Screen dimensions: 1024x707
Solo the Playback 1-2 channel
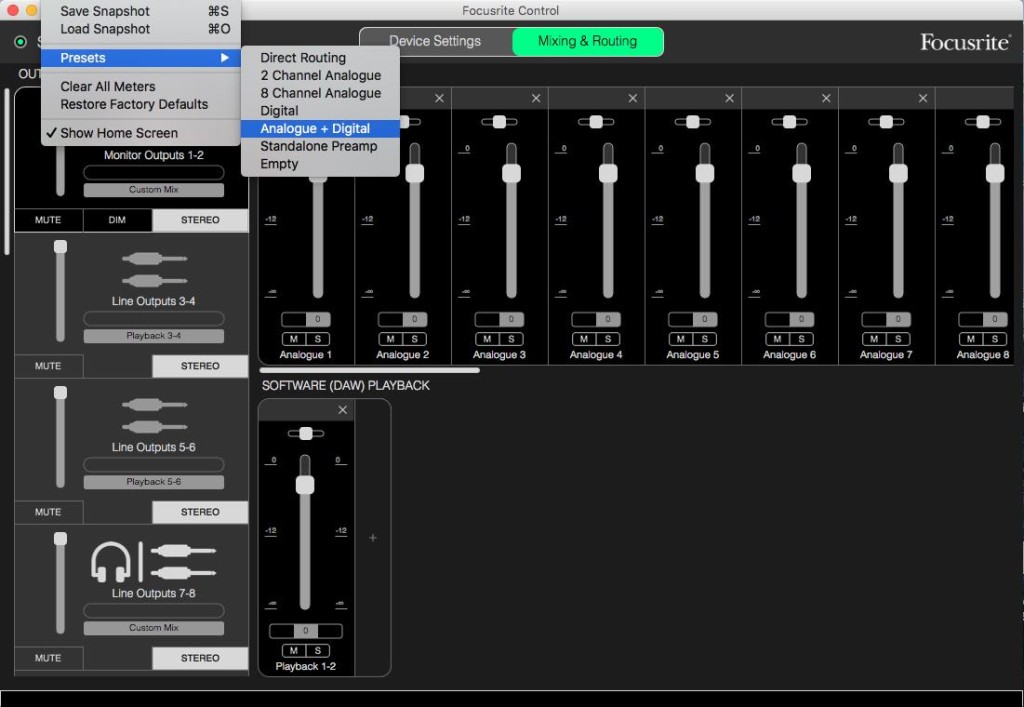coord(316,651)
